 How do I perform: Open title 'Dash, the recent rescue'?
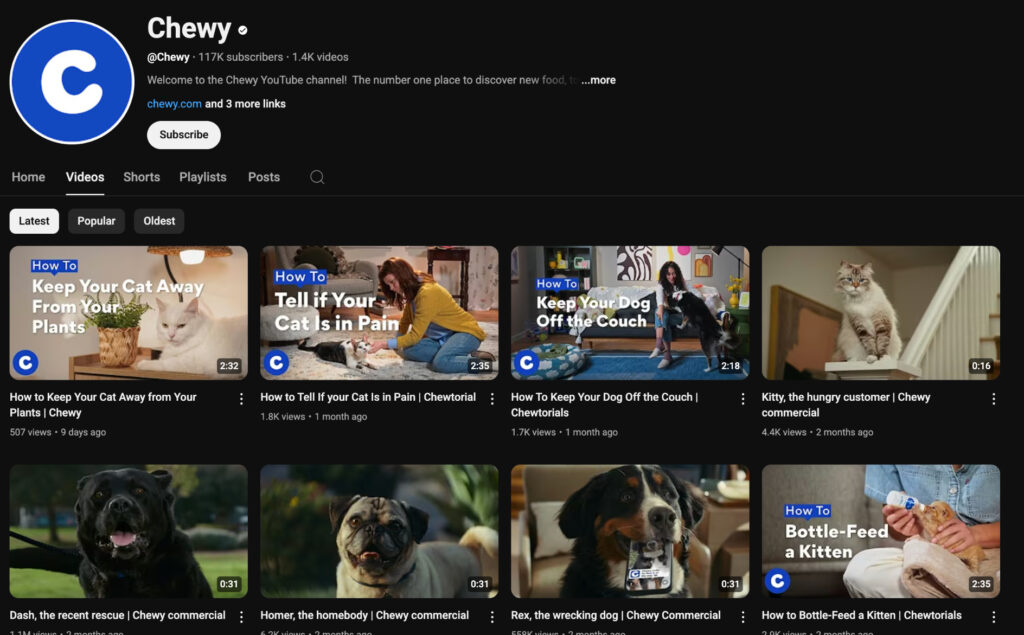[x=118, y=615]
